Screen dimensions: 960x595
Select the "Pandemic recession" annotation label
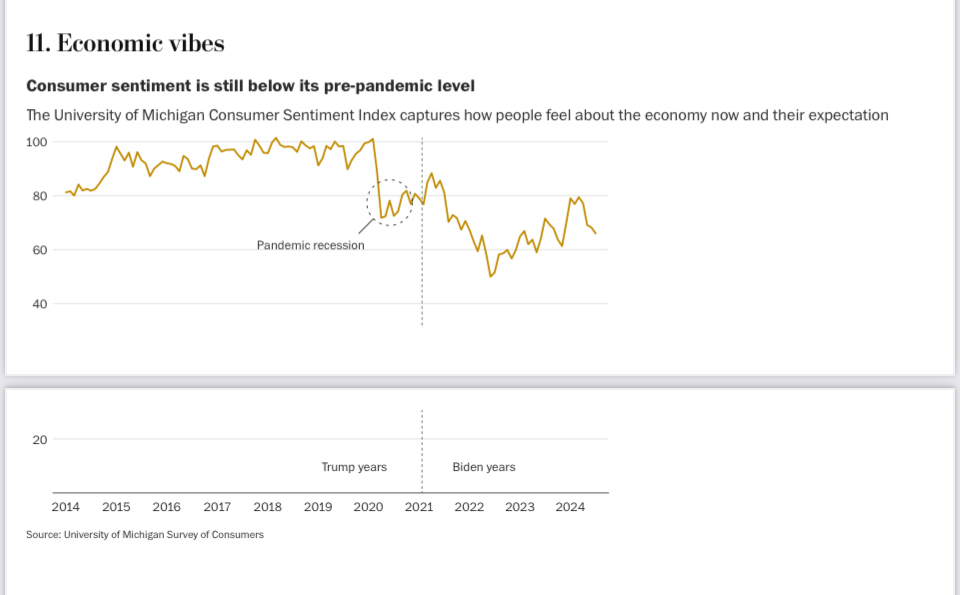(310, 245)
